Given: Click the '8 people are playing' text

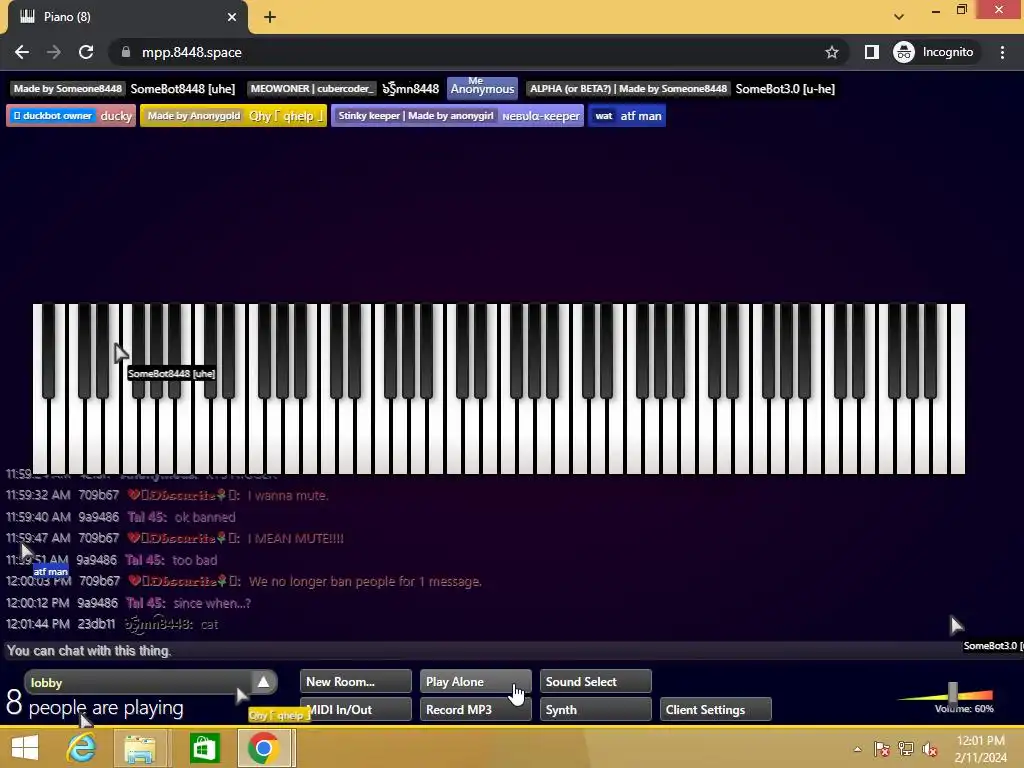Looking at the screenshot, I should pos(95,705).
